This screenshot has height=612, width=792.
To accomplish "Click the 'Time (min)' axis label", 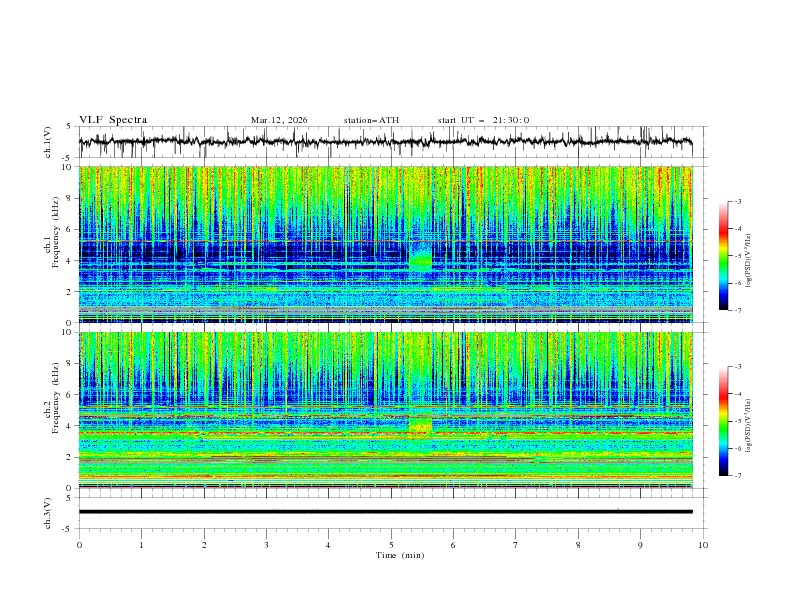I will pos(400,555).
